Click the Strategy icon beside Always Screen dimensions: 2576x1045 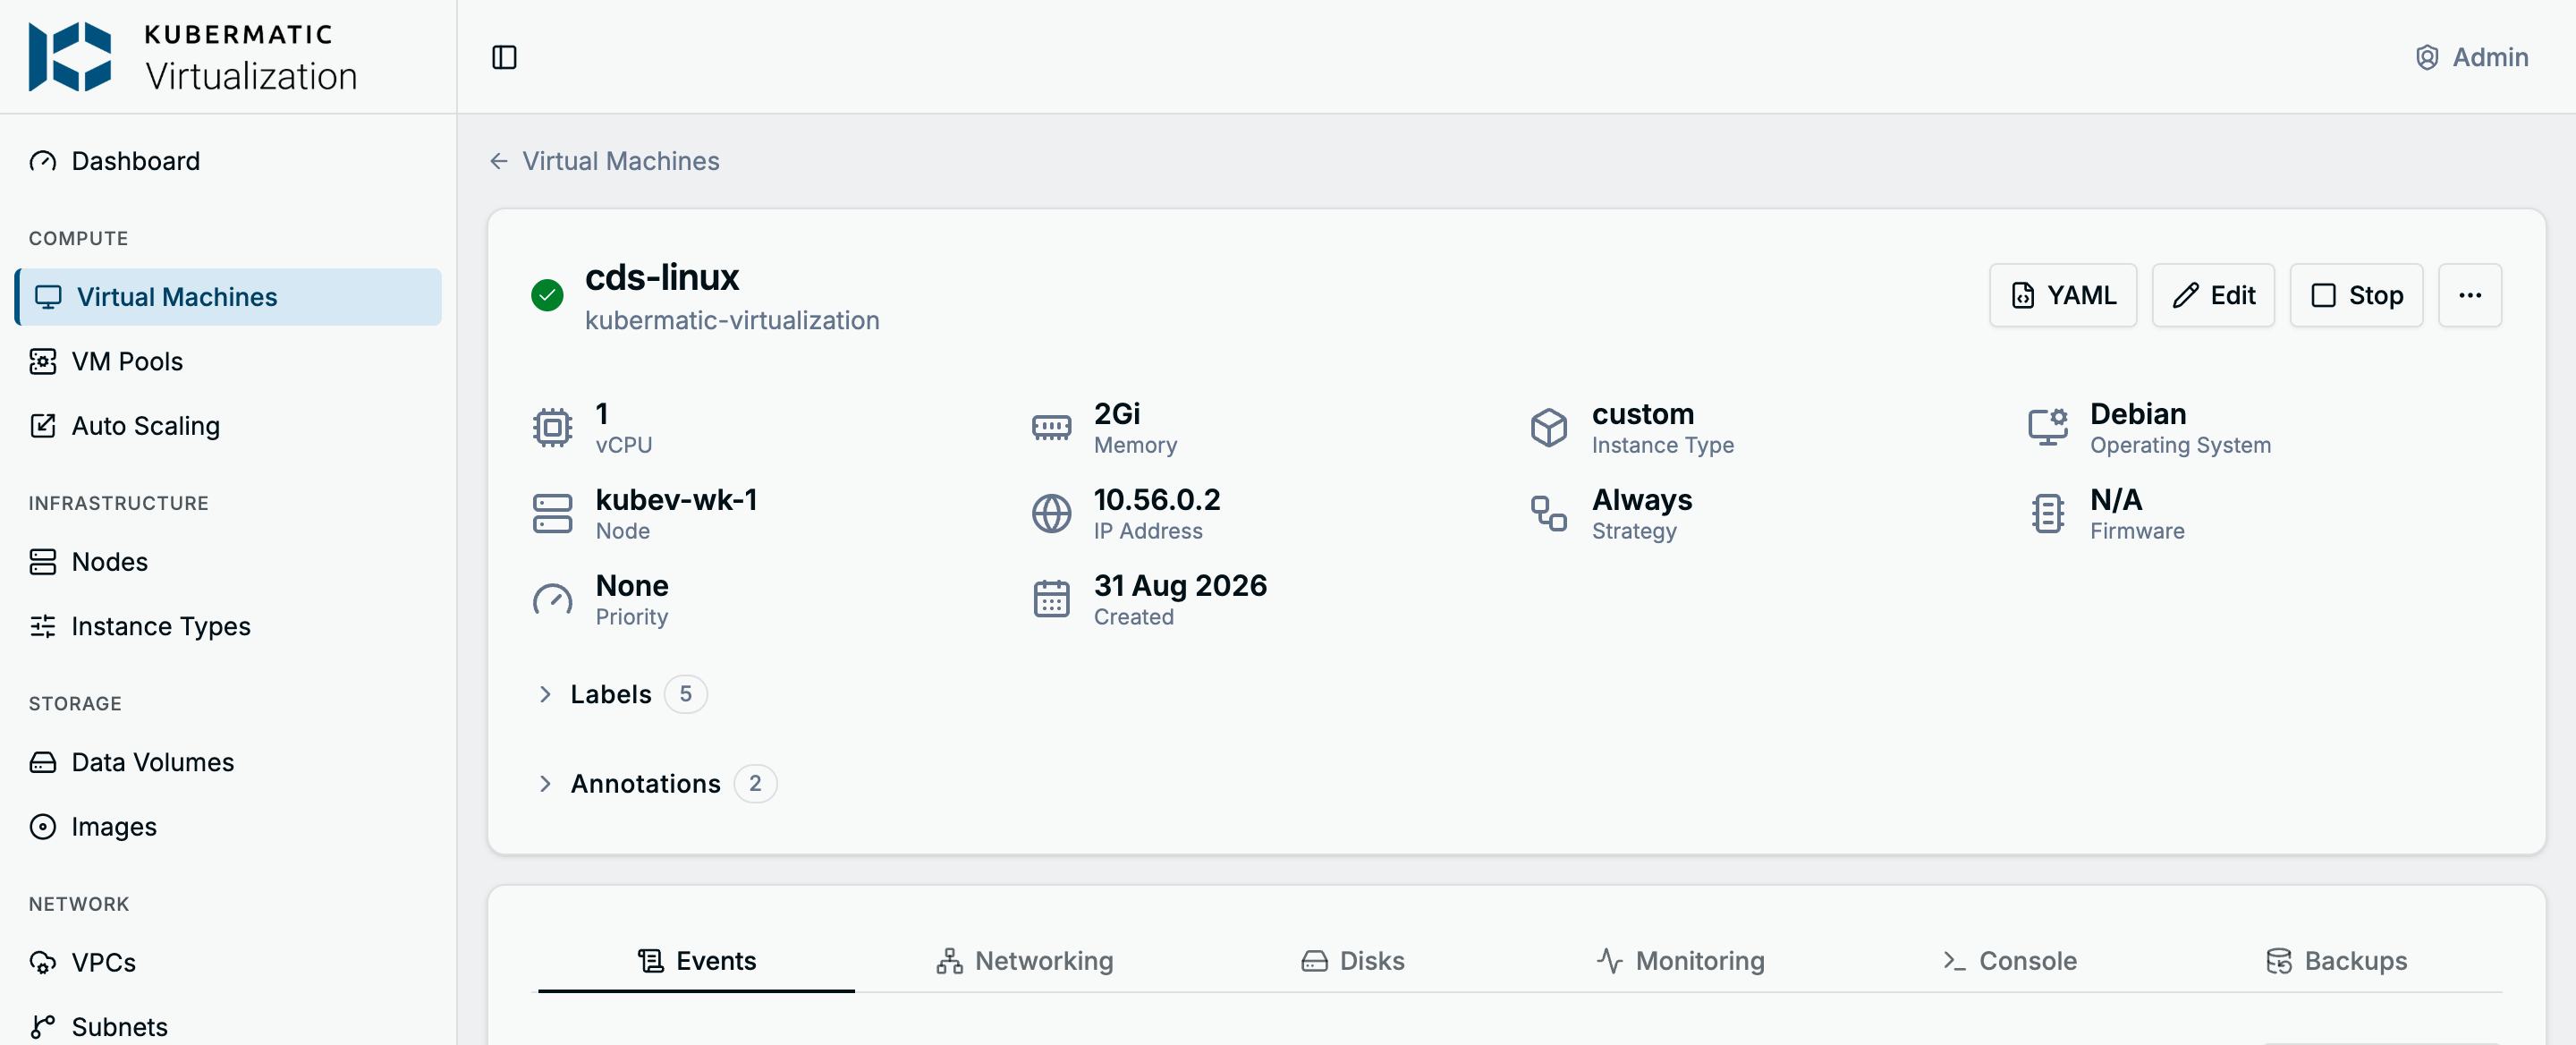click(x=1549, y=514)
